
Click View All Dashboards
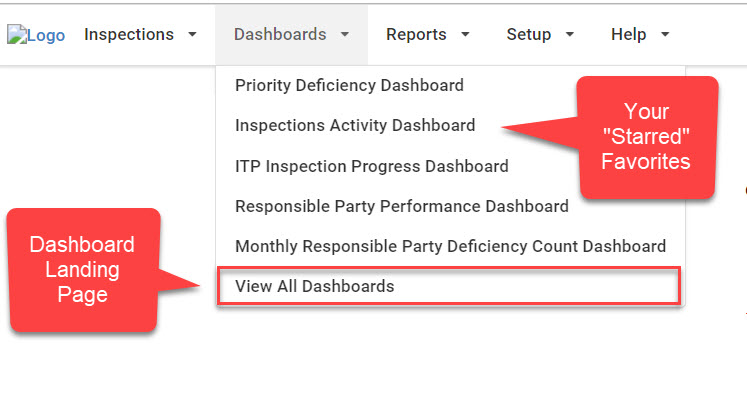(449, 286)
